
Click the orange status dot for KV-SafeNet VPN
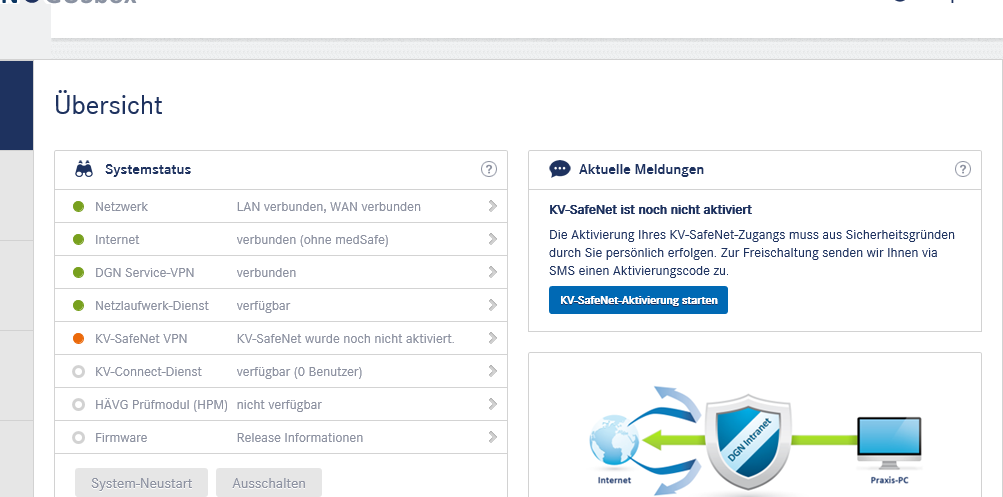79,339
